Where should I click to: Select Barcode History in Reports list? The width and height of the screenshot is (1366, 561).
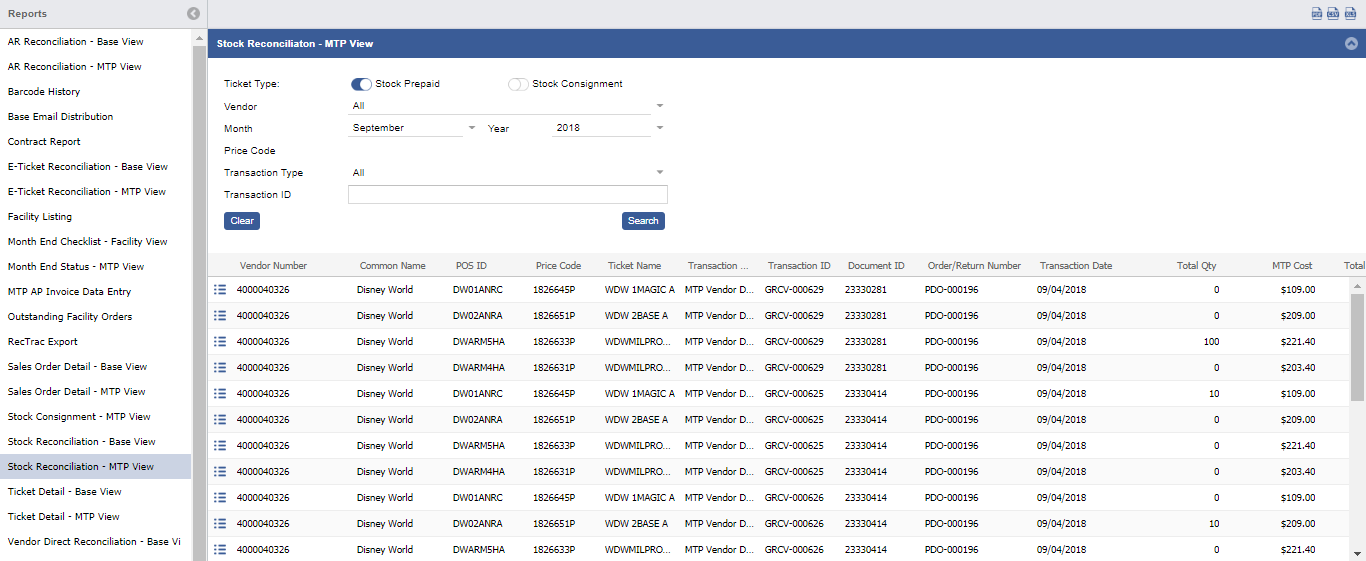(44, 92)
